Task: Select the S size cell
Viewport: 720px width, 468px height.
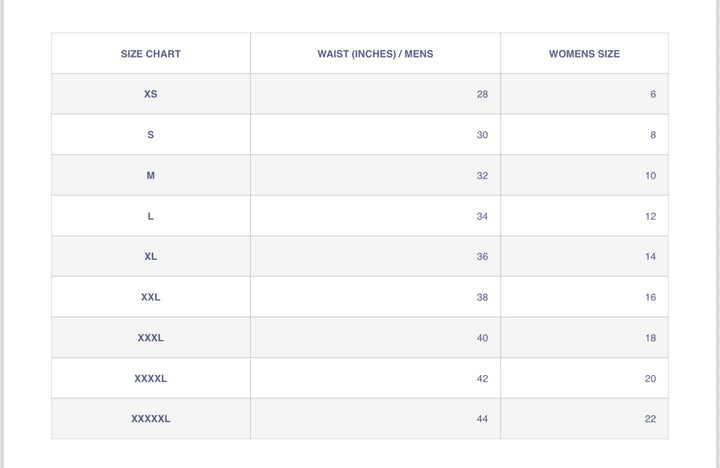Action: [x=150, y=135]
